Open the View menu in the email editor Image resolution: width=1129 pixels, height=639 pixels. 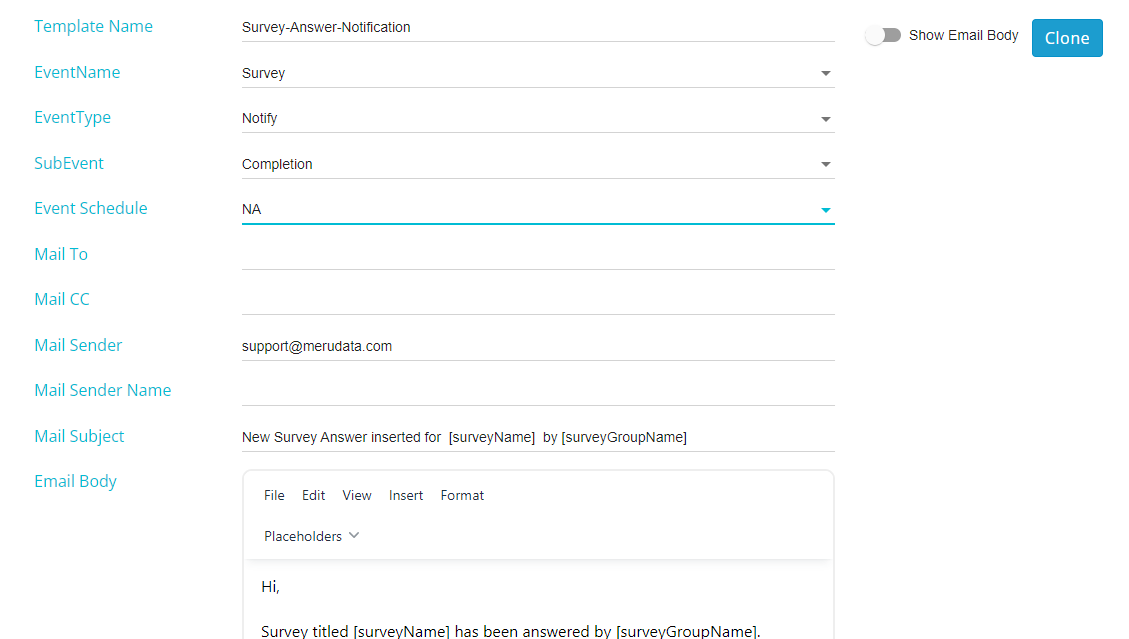tap(356, 496)
